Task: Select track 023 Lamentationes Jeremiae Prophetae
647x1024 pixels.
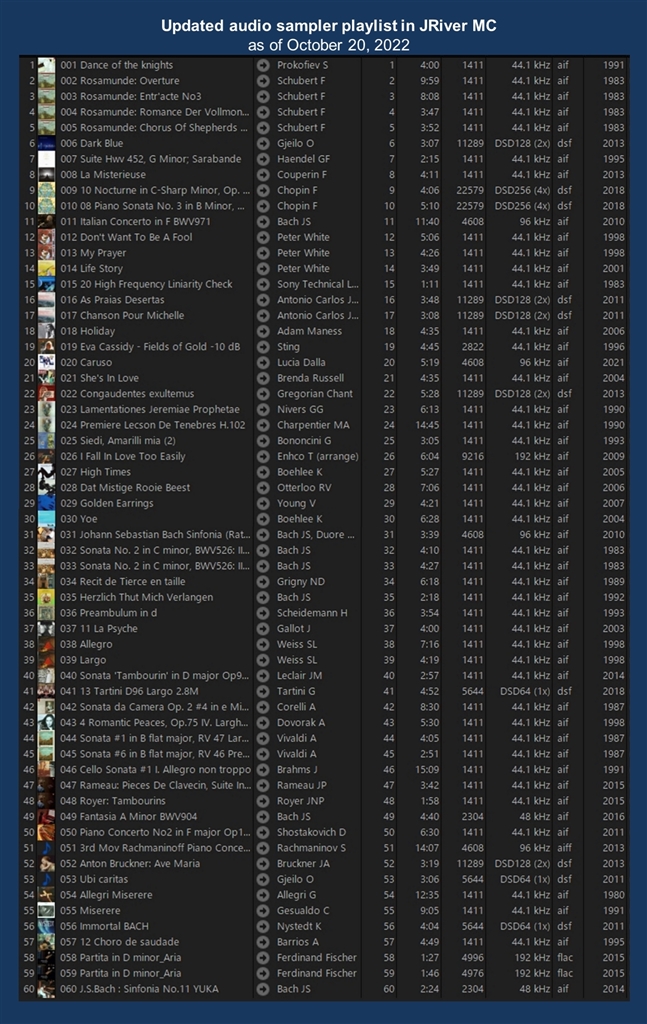Action: point(150,409)
